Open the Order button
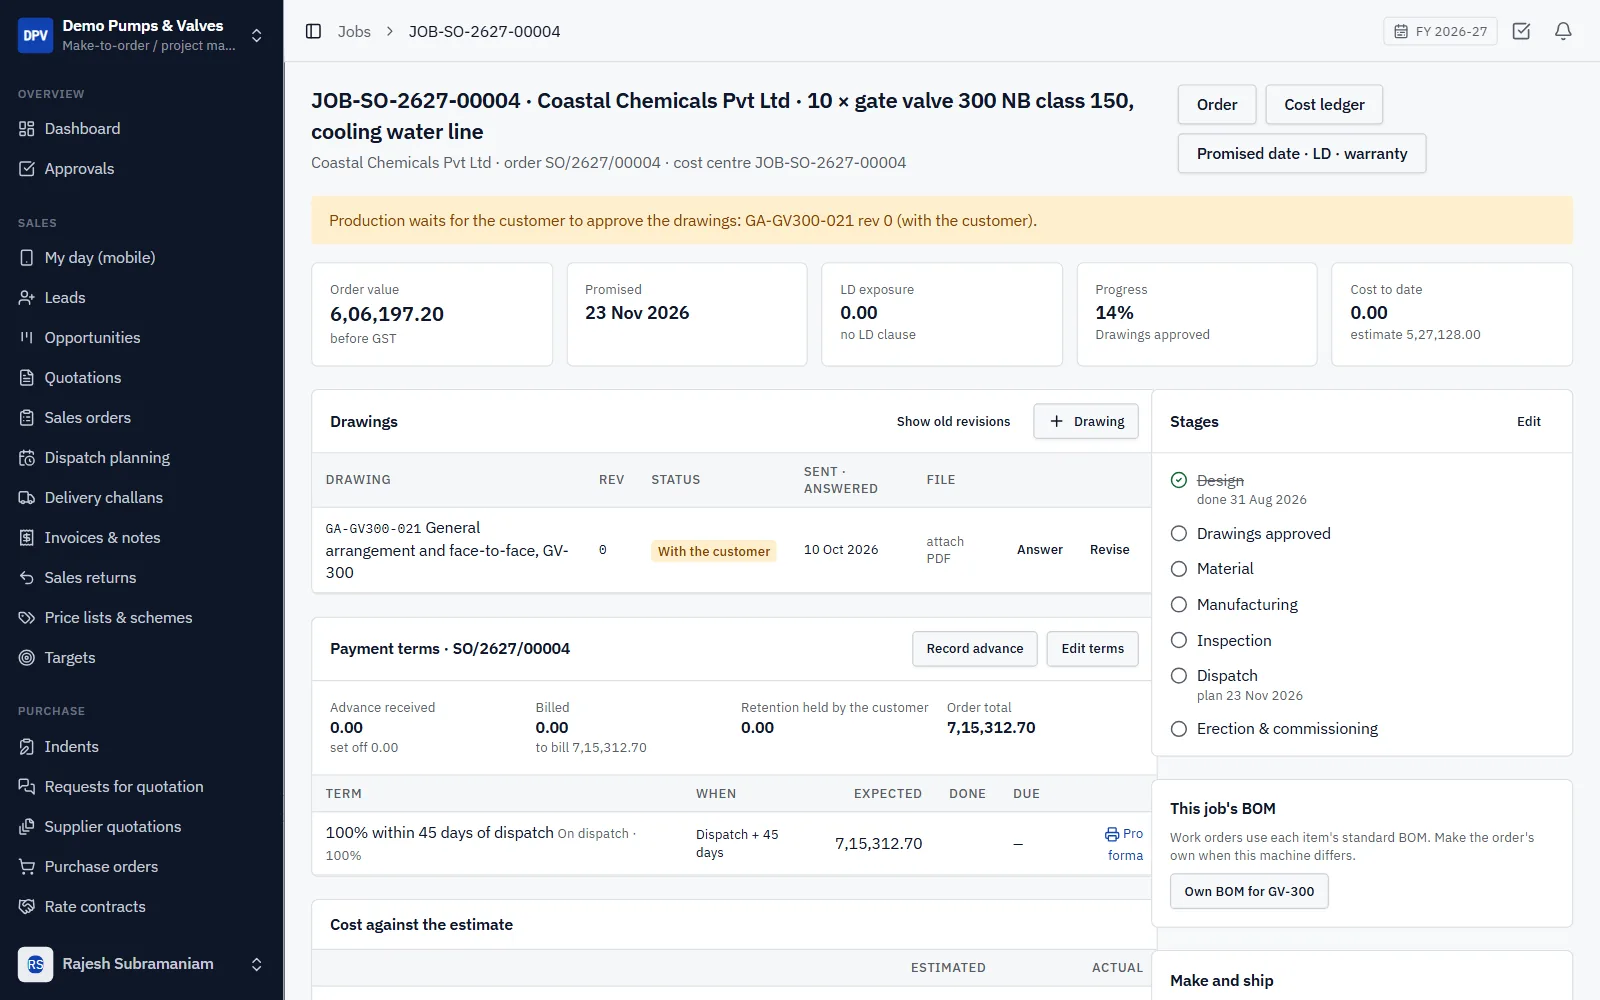The height and width of the screenshot is (1000, 1600). pyautogui.click(x=1216, y=105)
